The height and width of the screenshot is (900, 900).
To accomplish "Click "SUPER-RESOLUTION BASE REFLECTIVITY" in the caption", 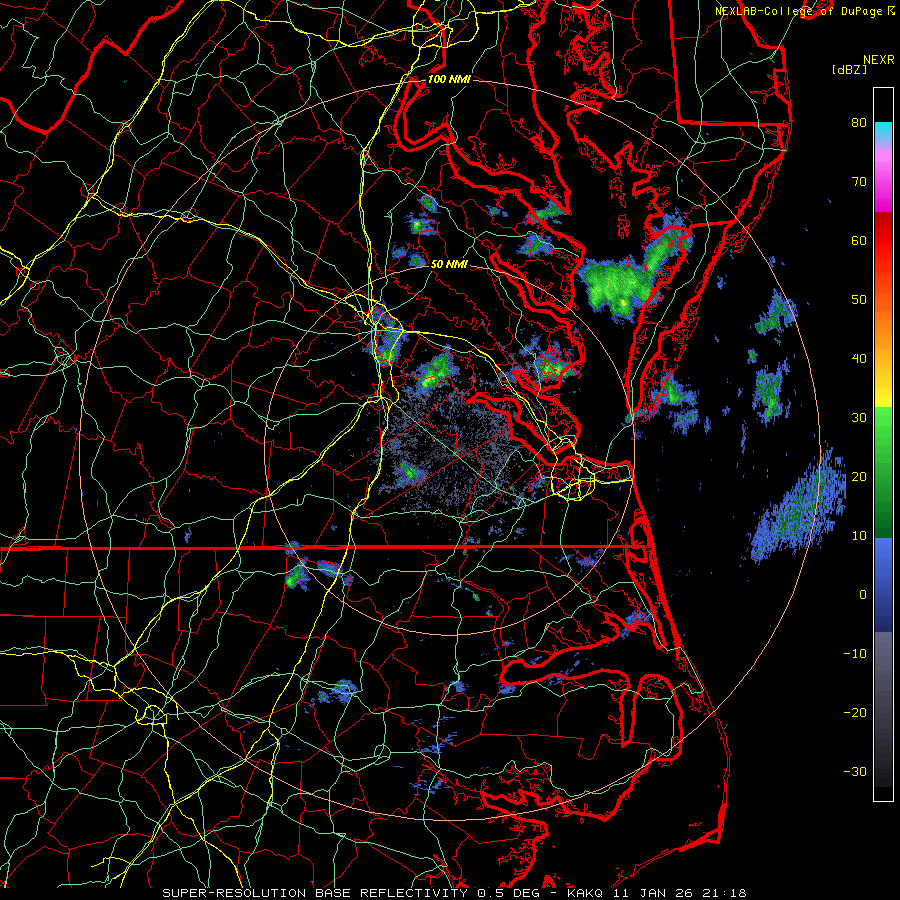I will point(315,893).
